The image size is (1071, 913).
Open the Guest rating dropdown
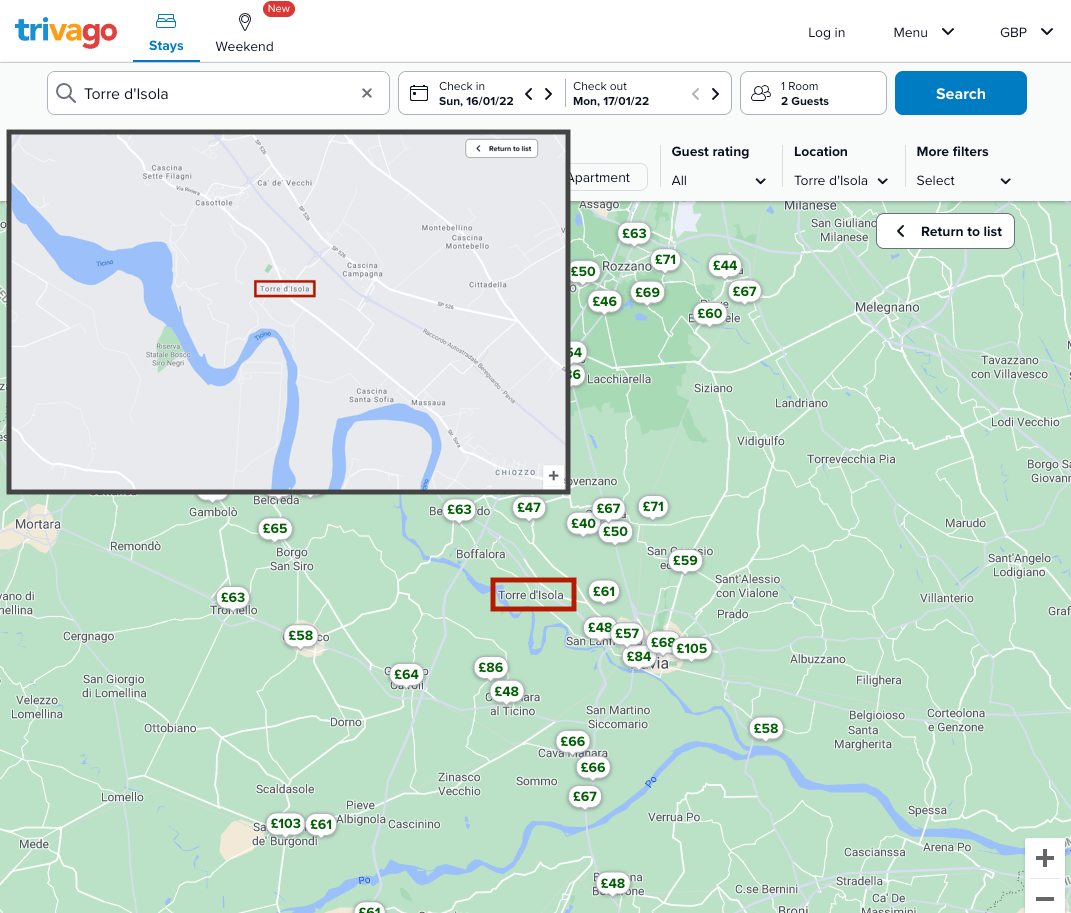tap(719, 181)
